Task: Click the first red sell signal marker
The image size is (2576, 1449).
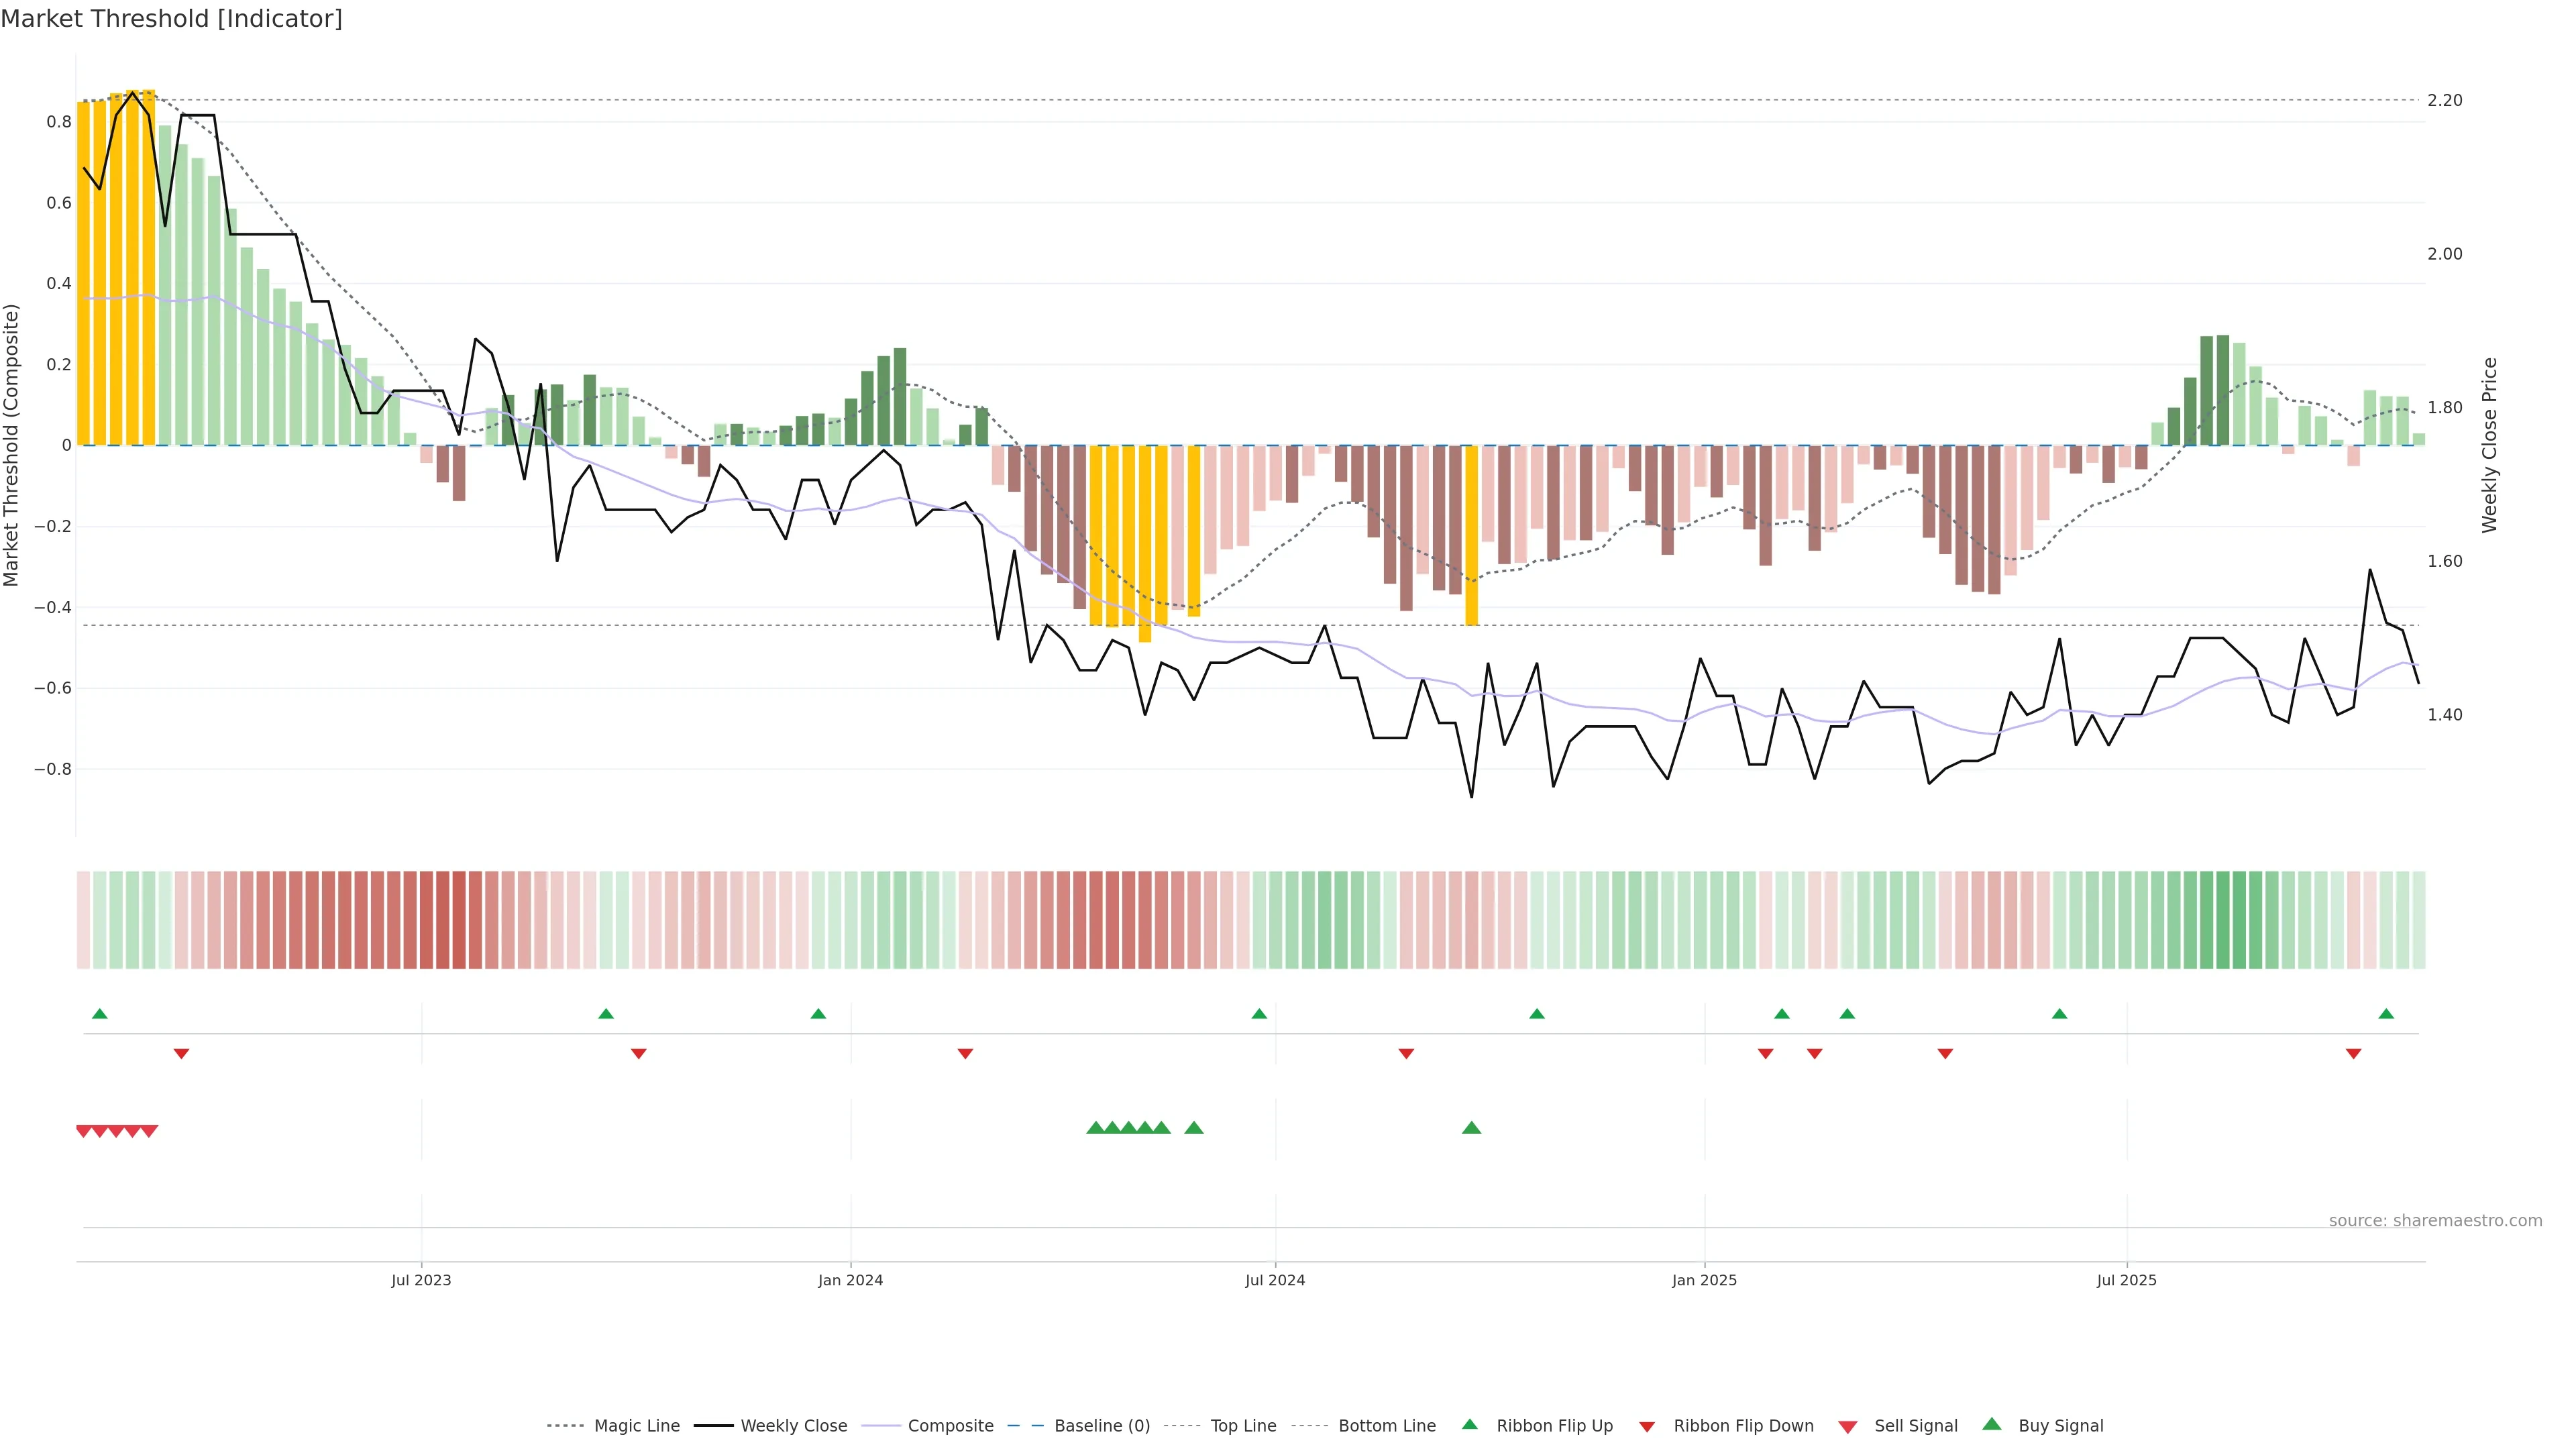Action: (x=84, y=1131)
